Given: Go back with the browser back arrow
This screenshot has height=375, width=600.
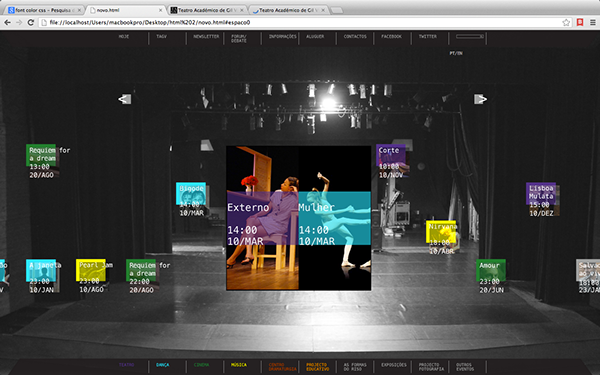Looking at the screenshot, I should (x=7, y=23).
